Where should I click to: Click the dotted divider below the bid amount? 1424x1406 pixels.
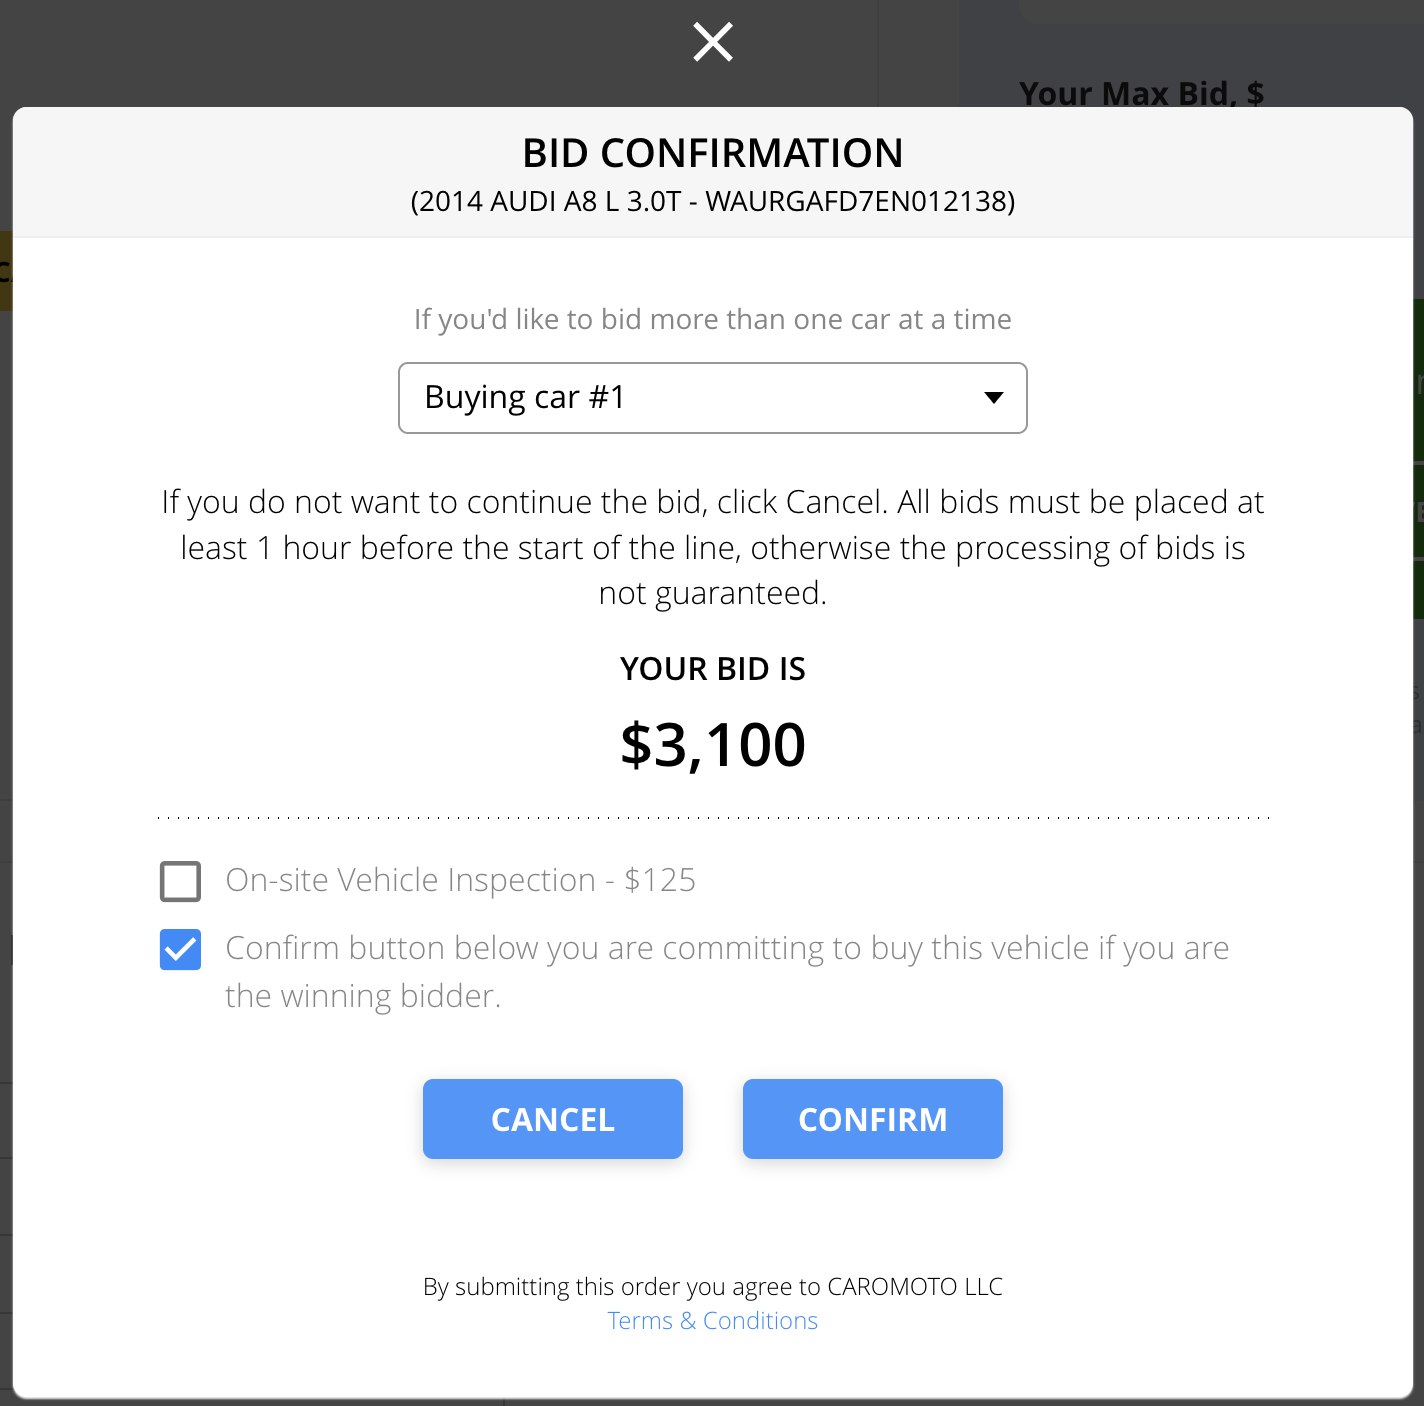pos(712,818)
